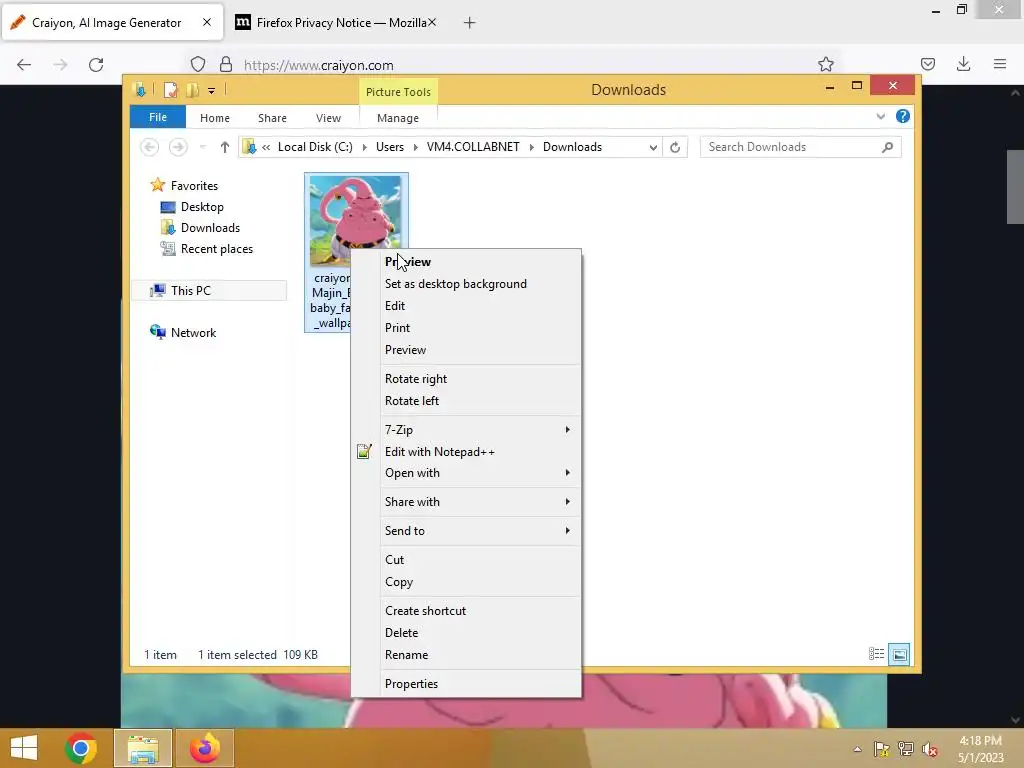Click the Majin Buu image thumbnail
Image resolution: width=1024 pixels, height=768 pixels.
[356, 221]
